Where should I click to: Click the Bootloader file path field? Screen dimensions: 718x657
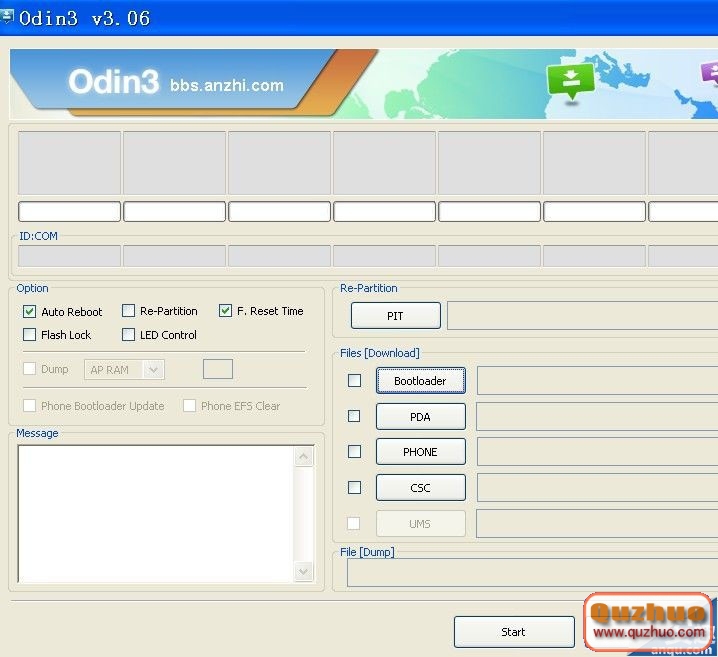597,380
